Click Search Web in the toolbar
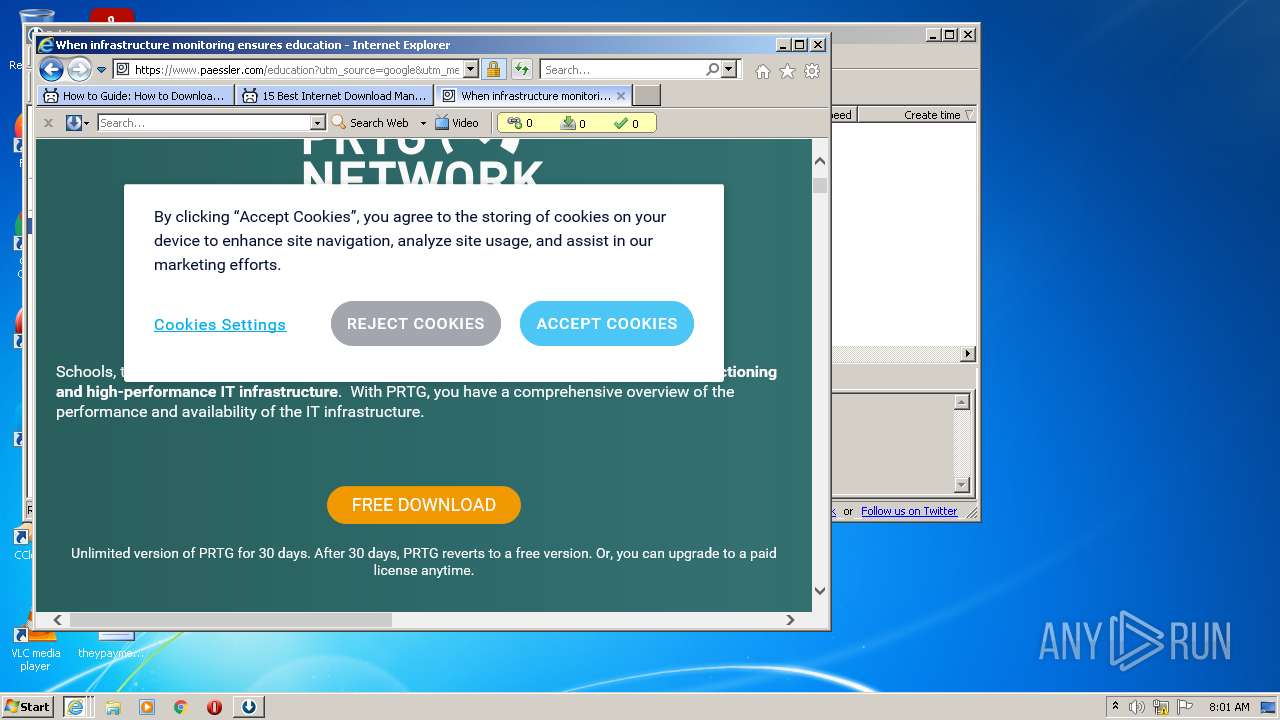1280x720 pixels. (370, 123)
